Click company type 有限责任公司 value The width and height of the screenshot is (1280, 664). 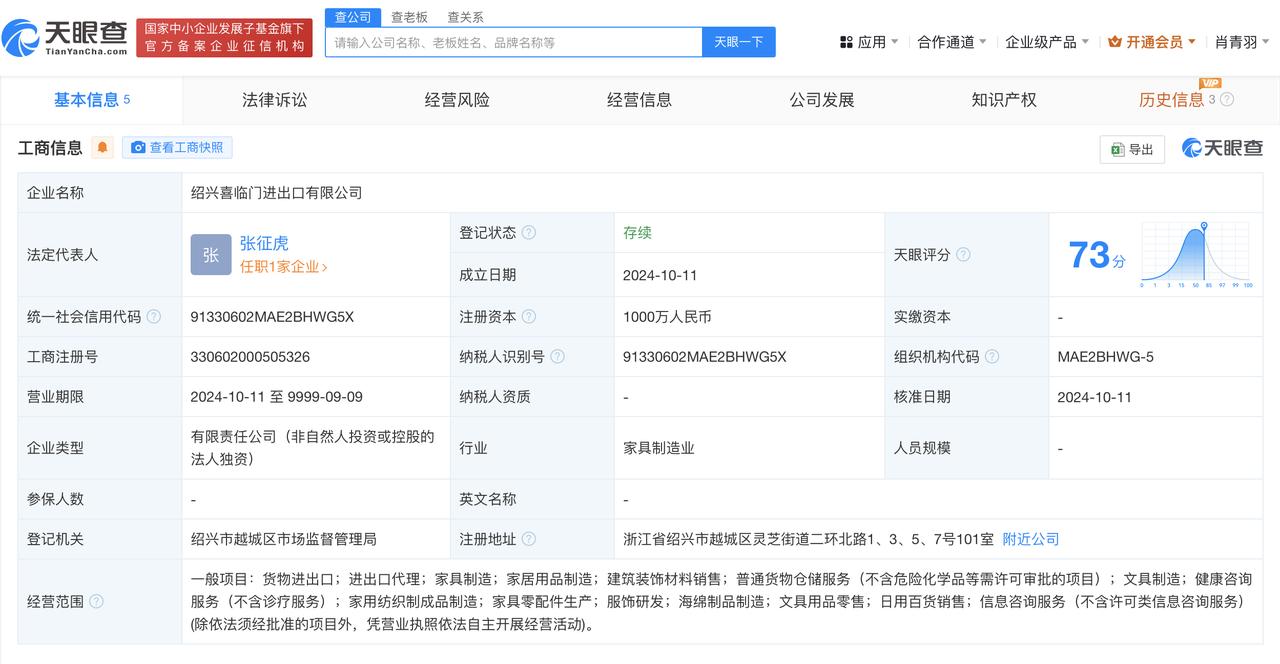[313, 448]
